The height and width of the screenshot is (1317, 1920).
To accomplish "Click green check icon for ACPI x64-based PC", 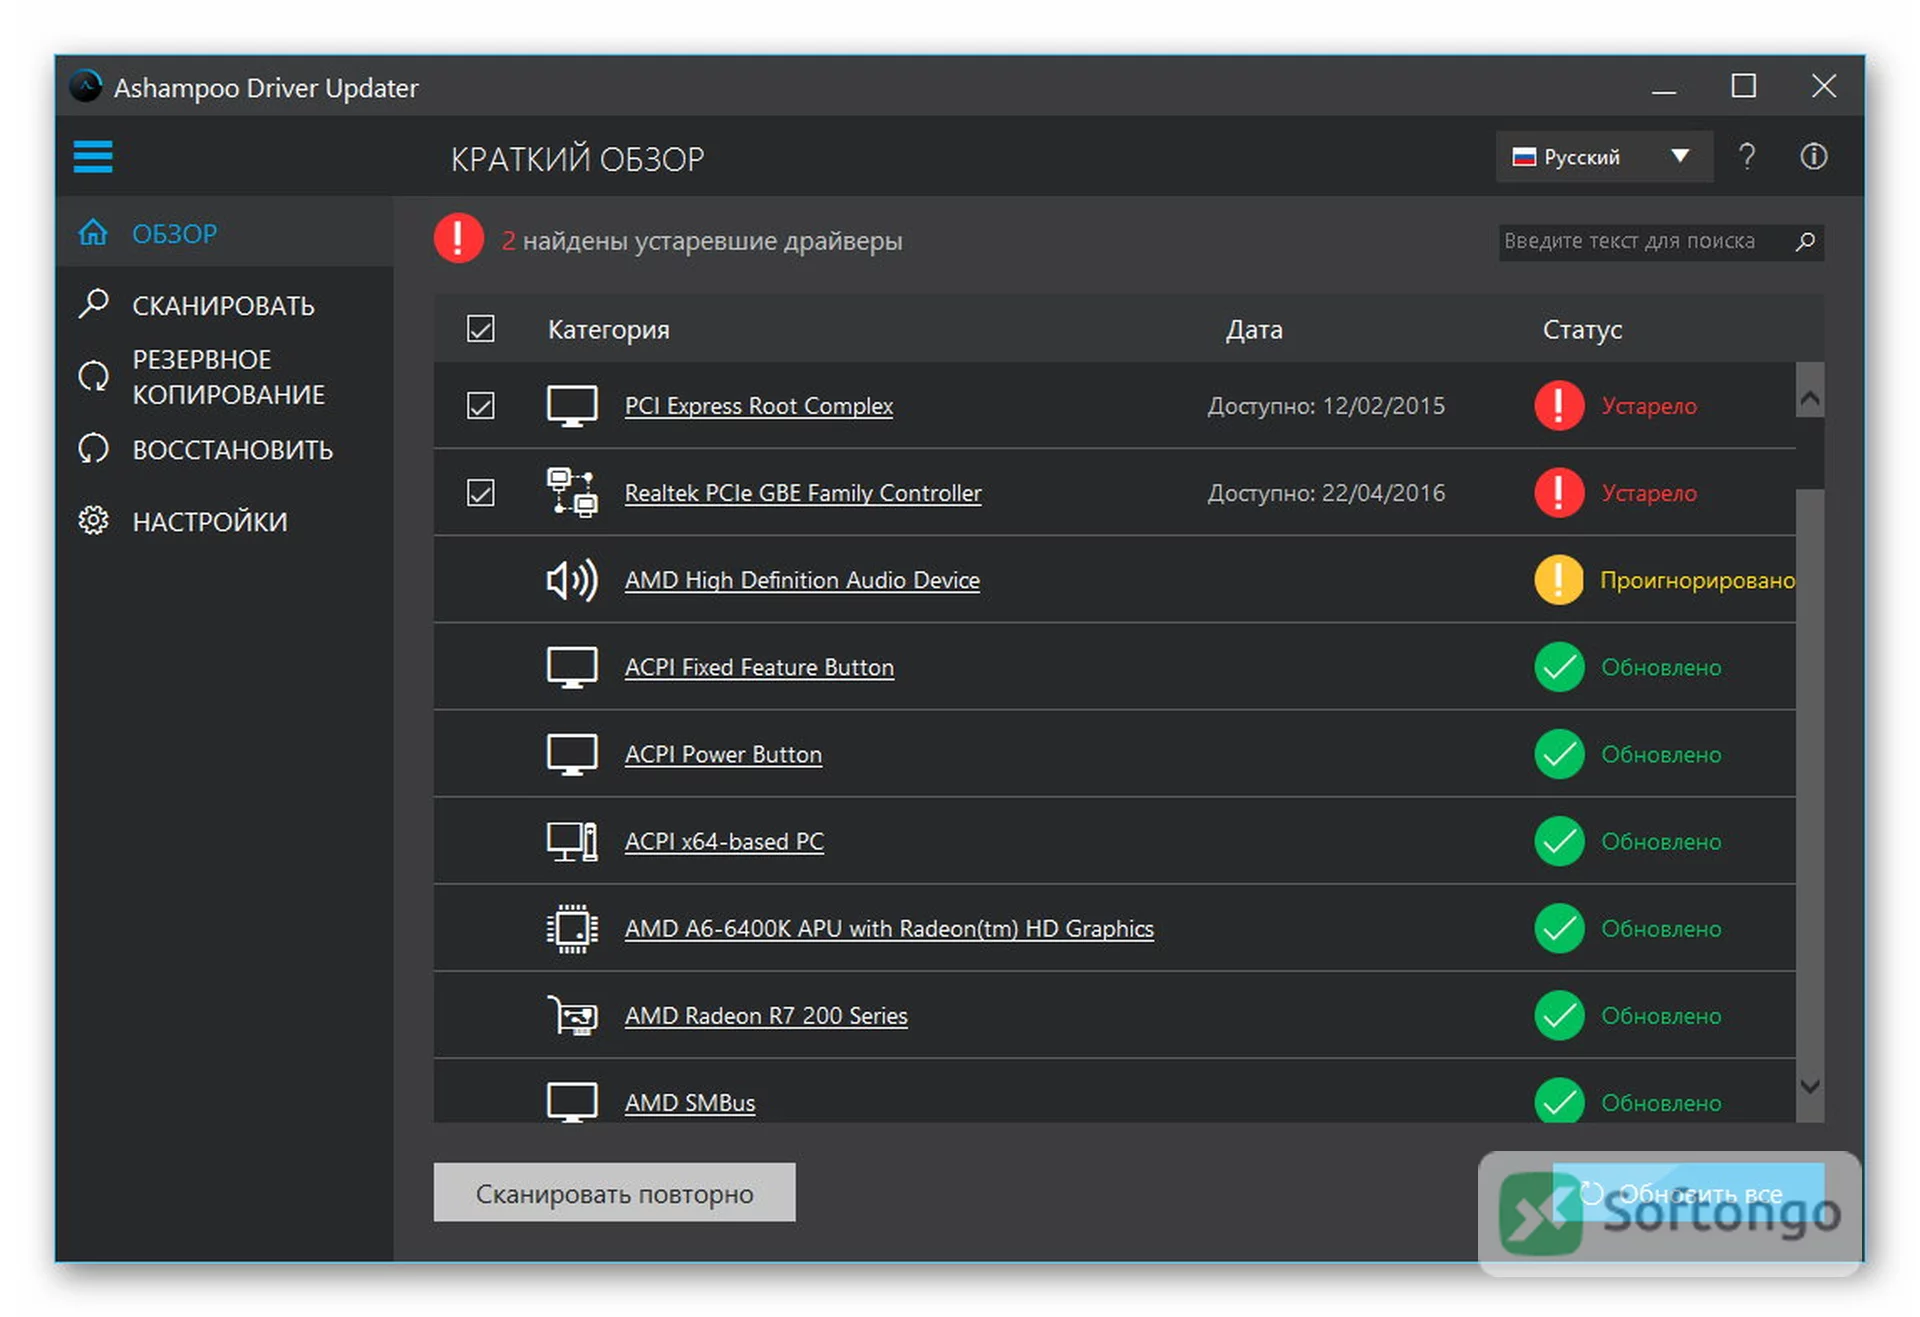I will (x=1559, y=841).
